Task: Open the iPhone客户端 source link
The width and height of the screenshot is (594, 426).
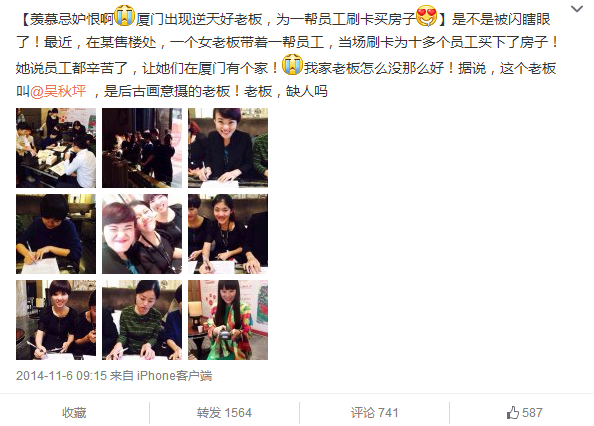Action: [174, 376]
